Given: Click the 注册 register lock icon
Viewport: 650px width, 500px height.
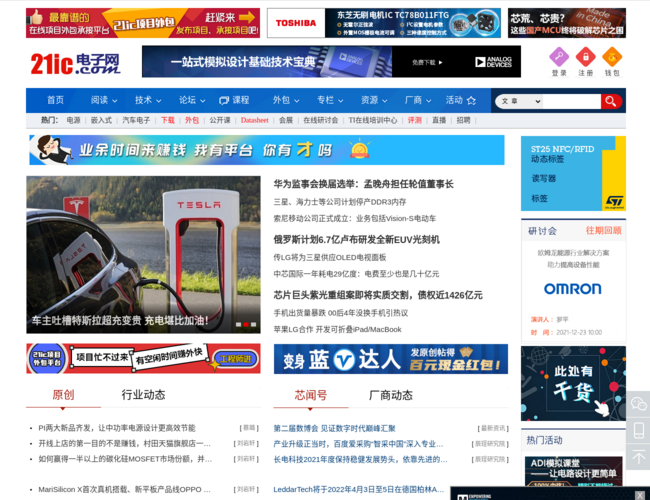Looking at the screenshot, I should pyautogui.click(x=586, y=57).
